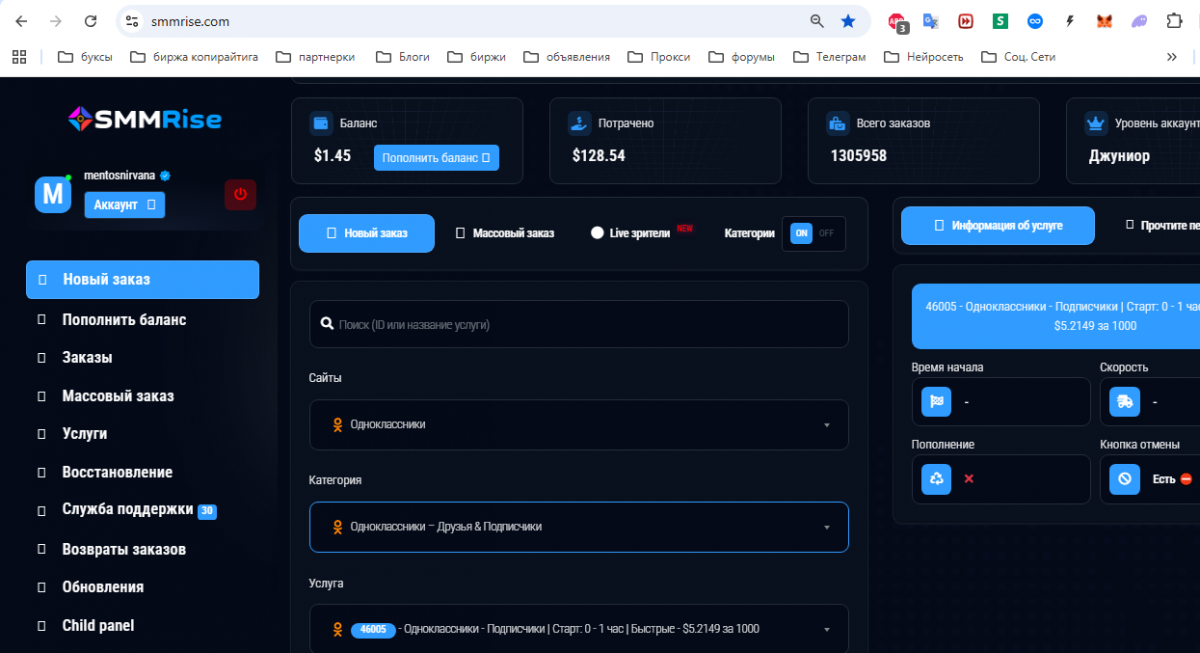Viewport: 1200px width, 653px height.
Task: Click the red power logout icon
Action: click(240, 194)
